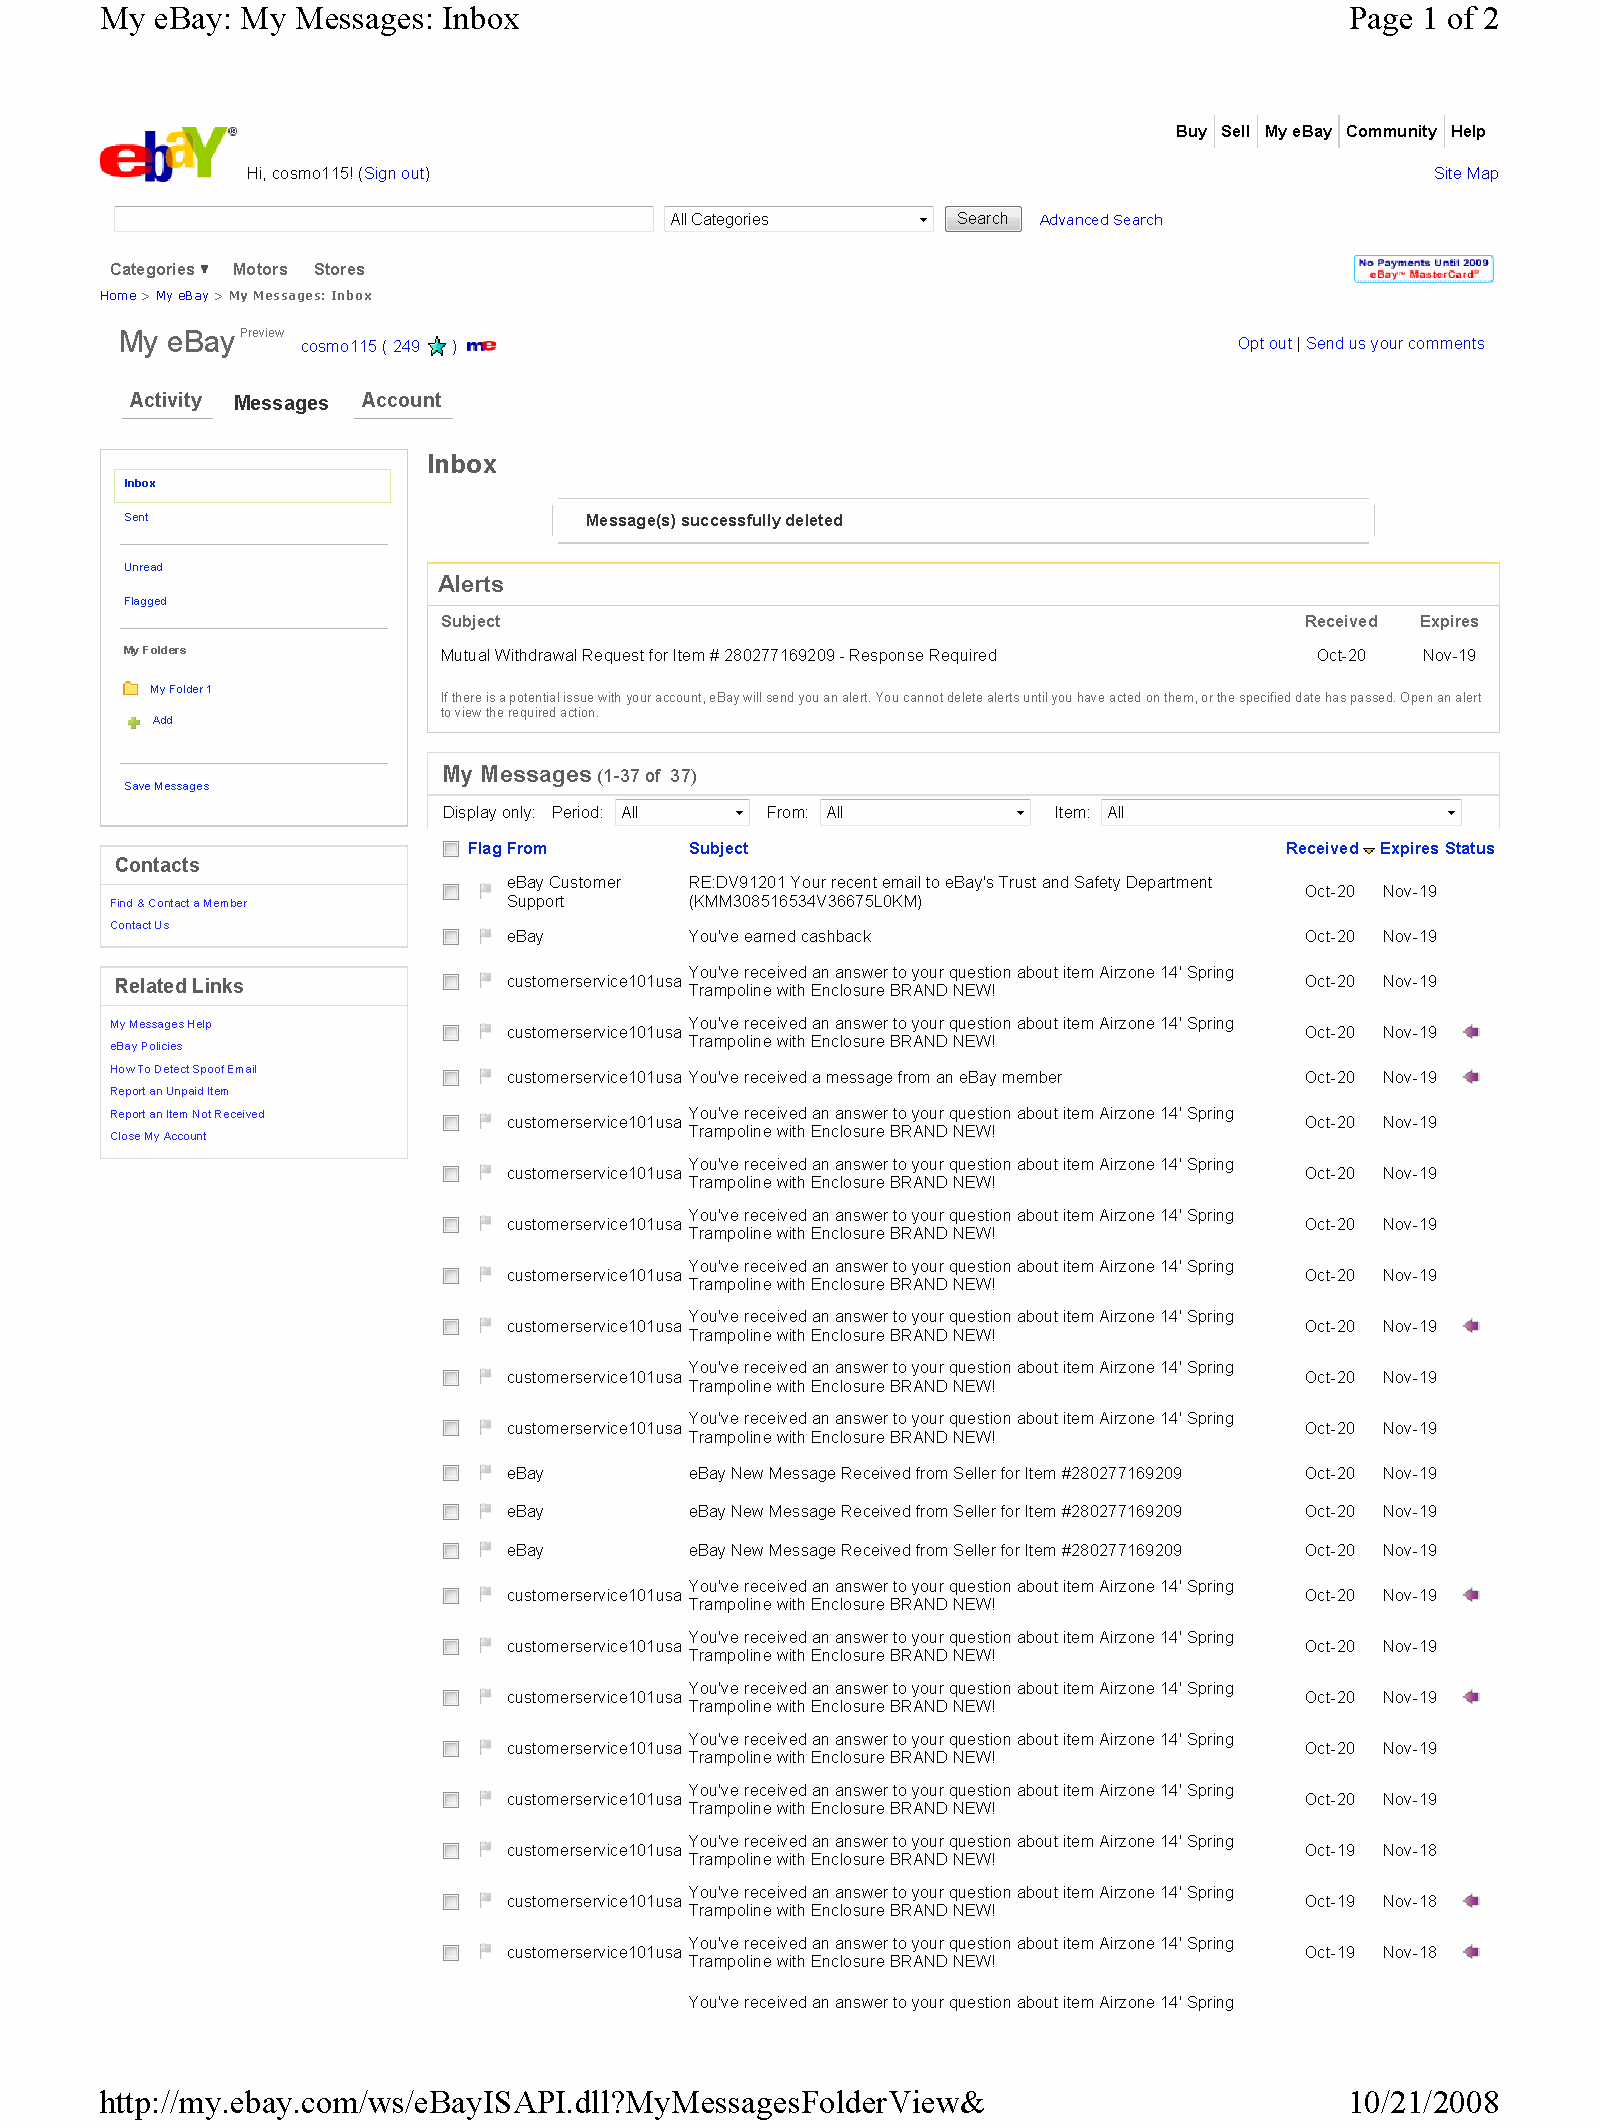Click the 249 feedback score link
The height and width of the screenshot is (2128, 1600).
tap(406, 347)
